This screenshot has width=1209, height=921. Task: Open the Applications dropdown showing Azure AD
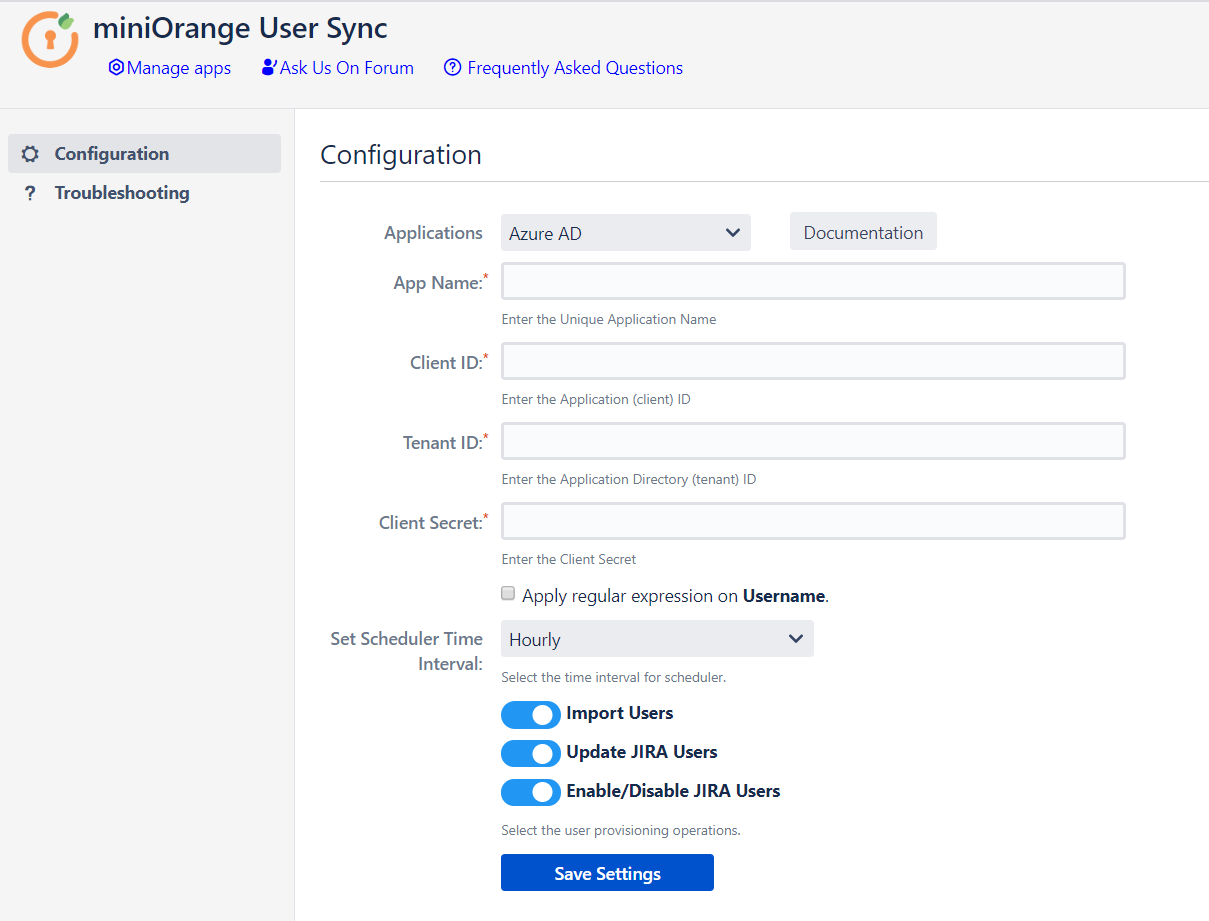click(626, 233)
